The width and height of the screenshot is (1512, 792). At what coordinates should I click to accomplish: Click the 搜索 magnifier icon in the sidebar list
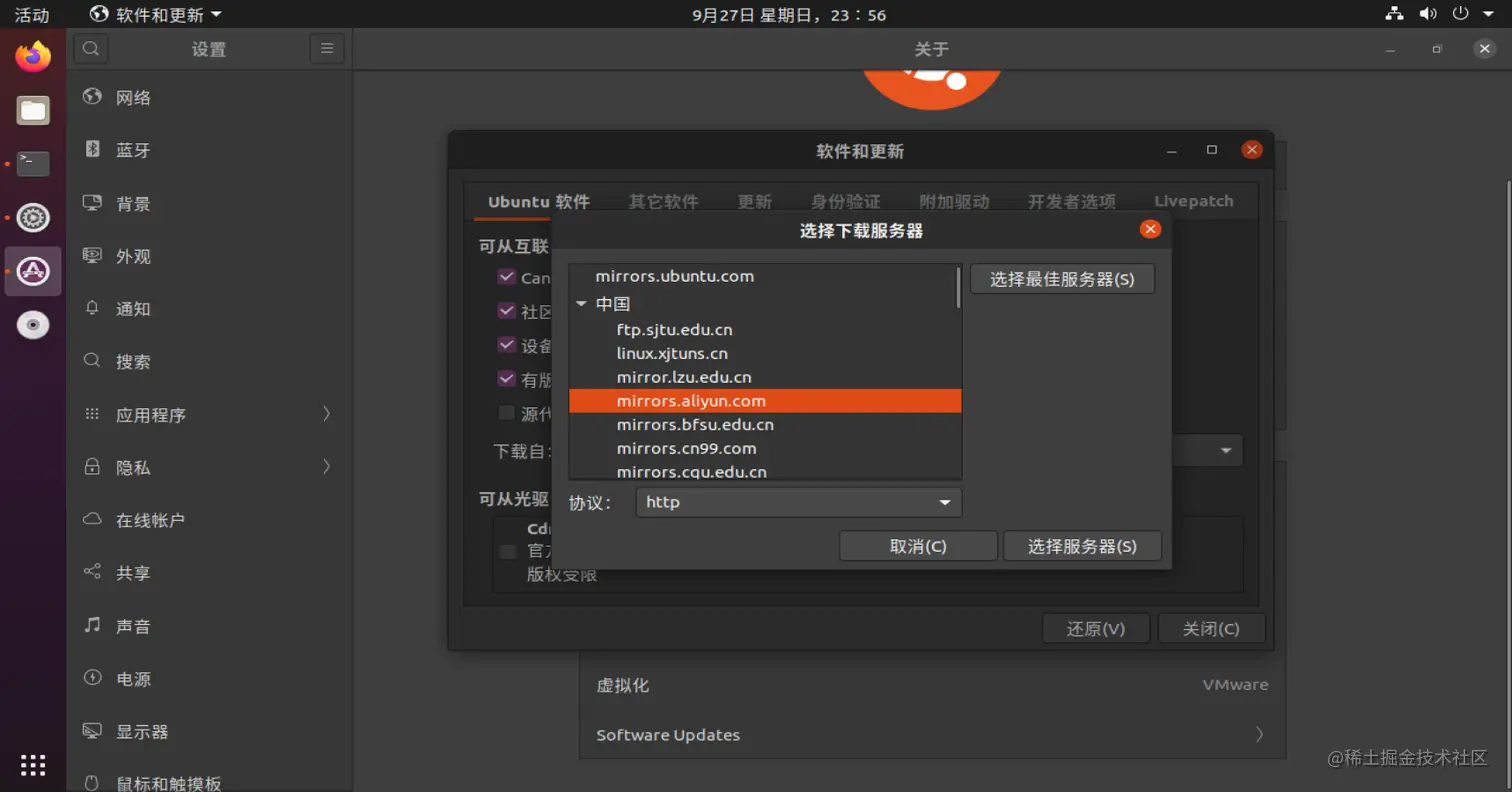92,361
